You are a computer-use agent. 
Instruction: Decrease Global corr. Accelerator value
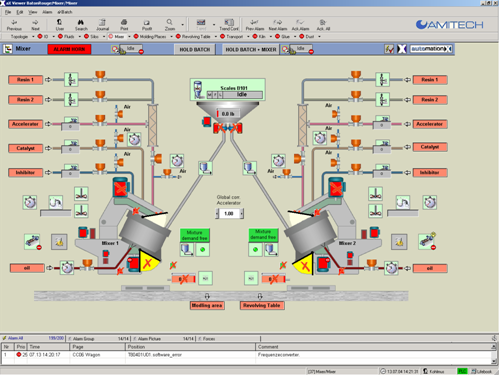[217, 213]
